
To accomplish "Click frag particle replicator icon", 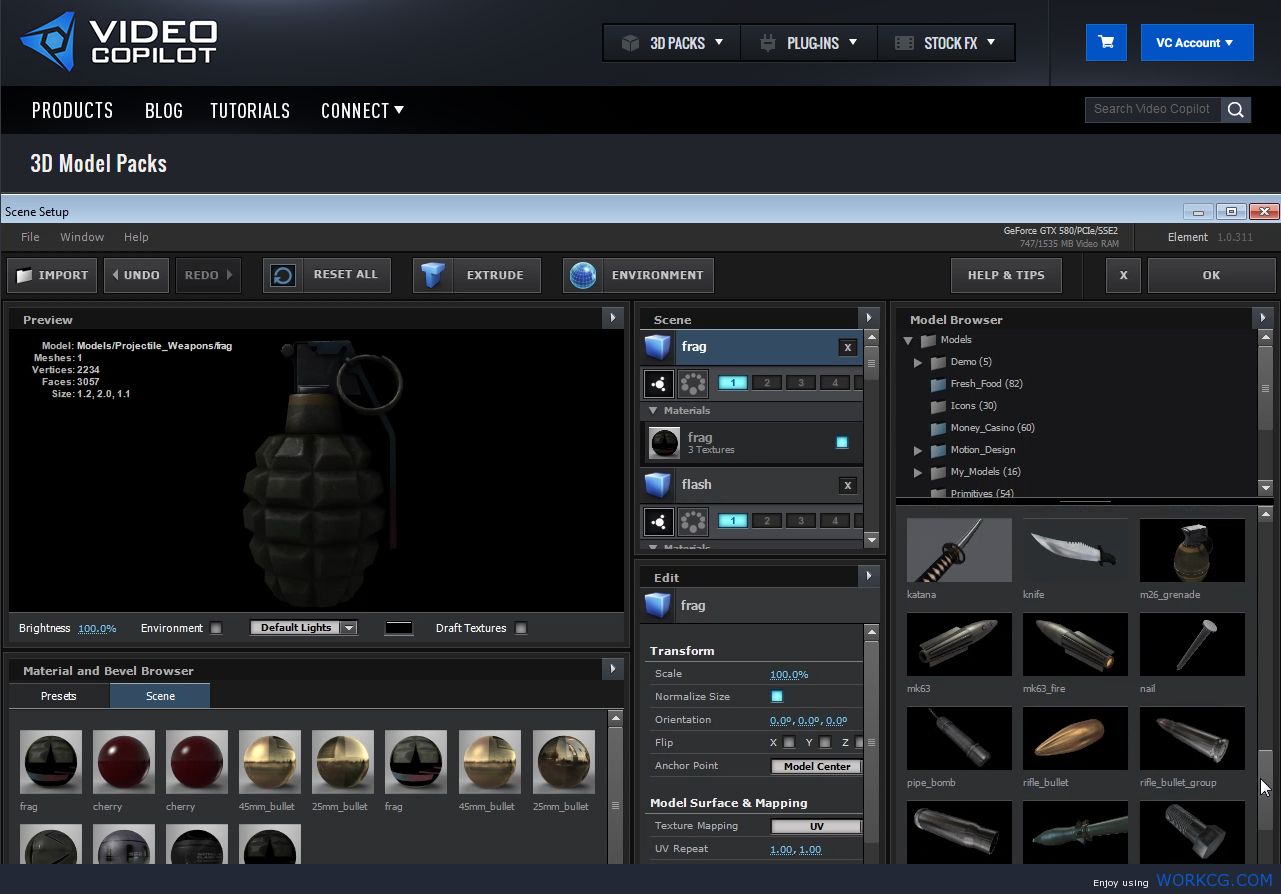I will (x=659, y=383).
